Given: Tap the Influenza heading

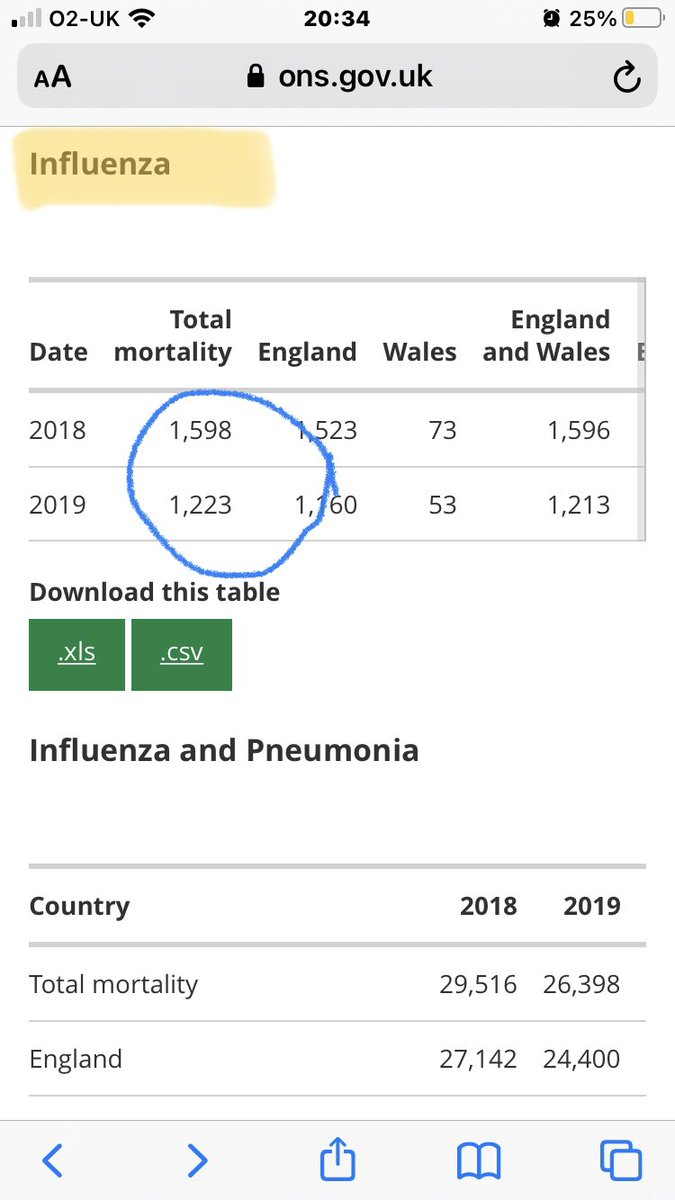Looking at the screenshot, I should pos(100,164).
